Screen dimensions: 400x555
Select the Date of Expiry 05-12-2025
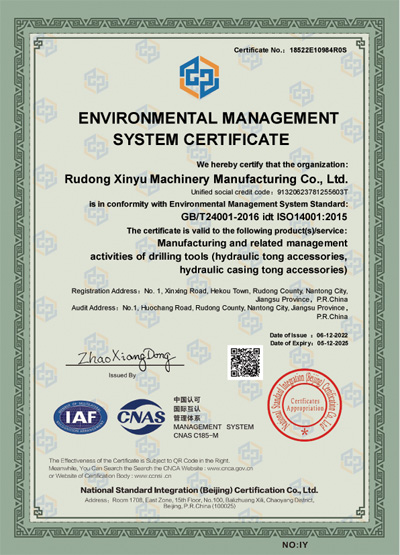click(332, 343)
